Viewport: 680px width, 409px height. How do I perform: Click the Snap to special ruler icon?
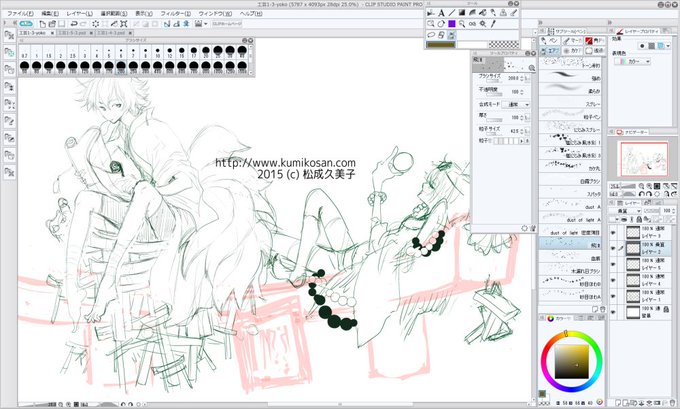tap(176, 24)
